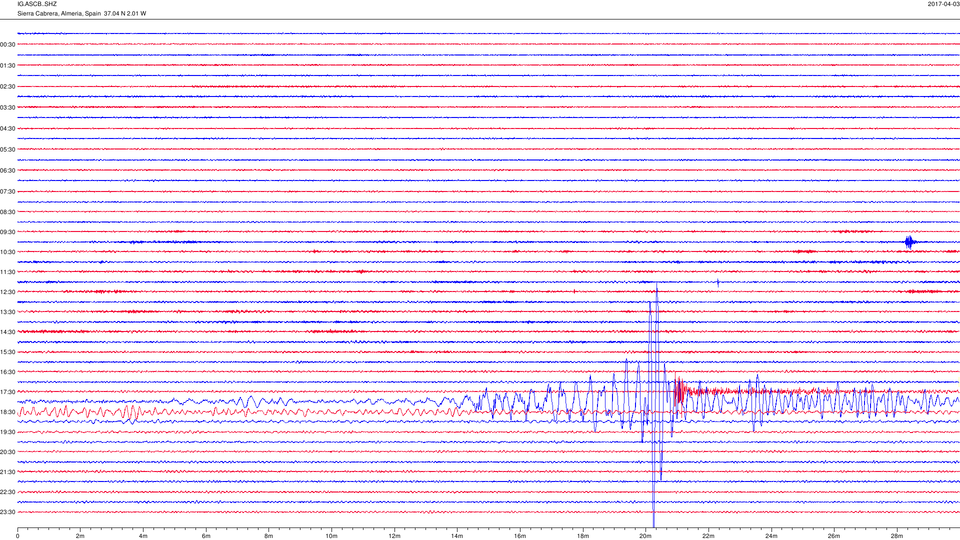This screenshot has width=960, height=540.
Task: Select the 17:30 time label
Action: (x=7, y=392)
